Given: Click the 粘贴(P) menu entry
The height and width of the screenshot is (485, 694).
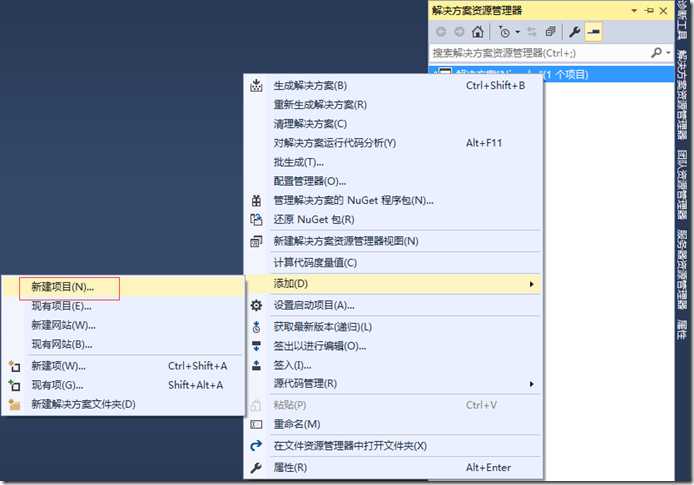Looking at the screenshot, I should (393, 405).
